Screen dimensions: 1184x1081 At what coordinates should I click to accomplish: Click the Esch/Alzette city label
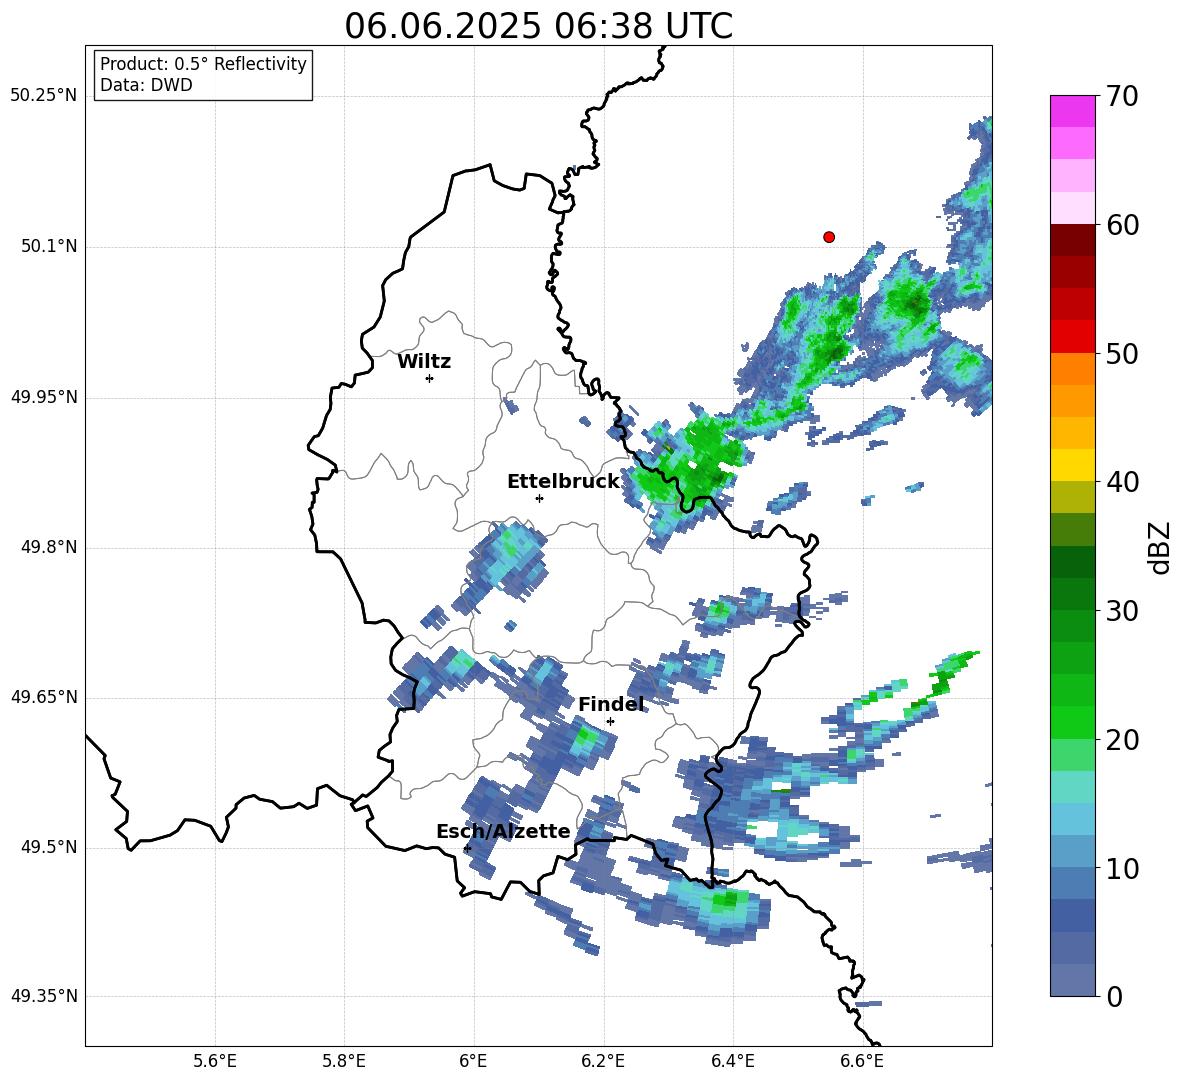pyautogui.click(x=503, y=831)
